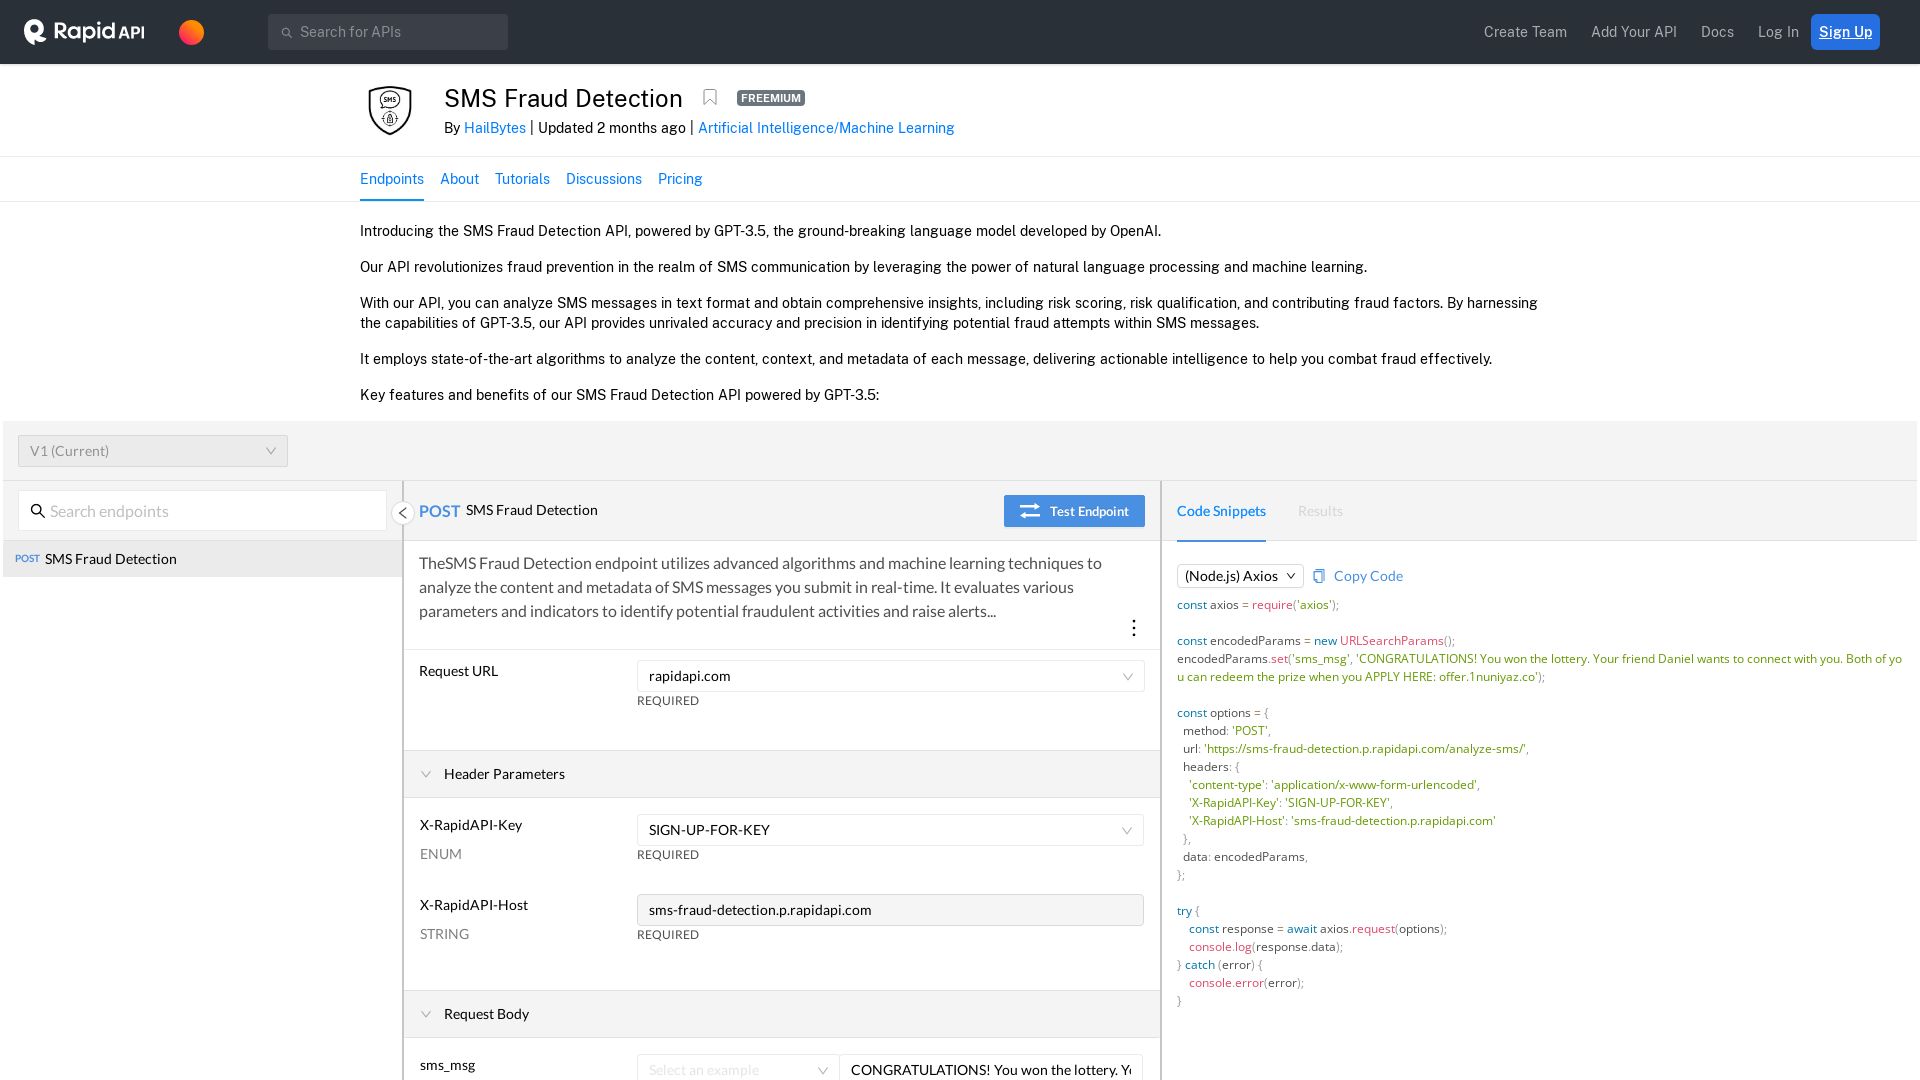Click the magnifier icon in Search endpoints

coord(37,511)
